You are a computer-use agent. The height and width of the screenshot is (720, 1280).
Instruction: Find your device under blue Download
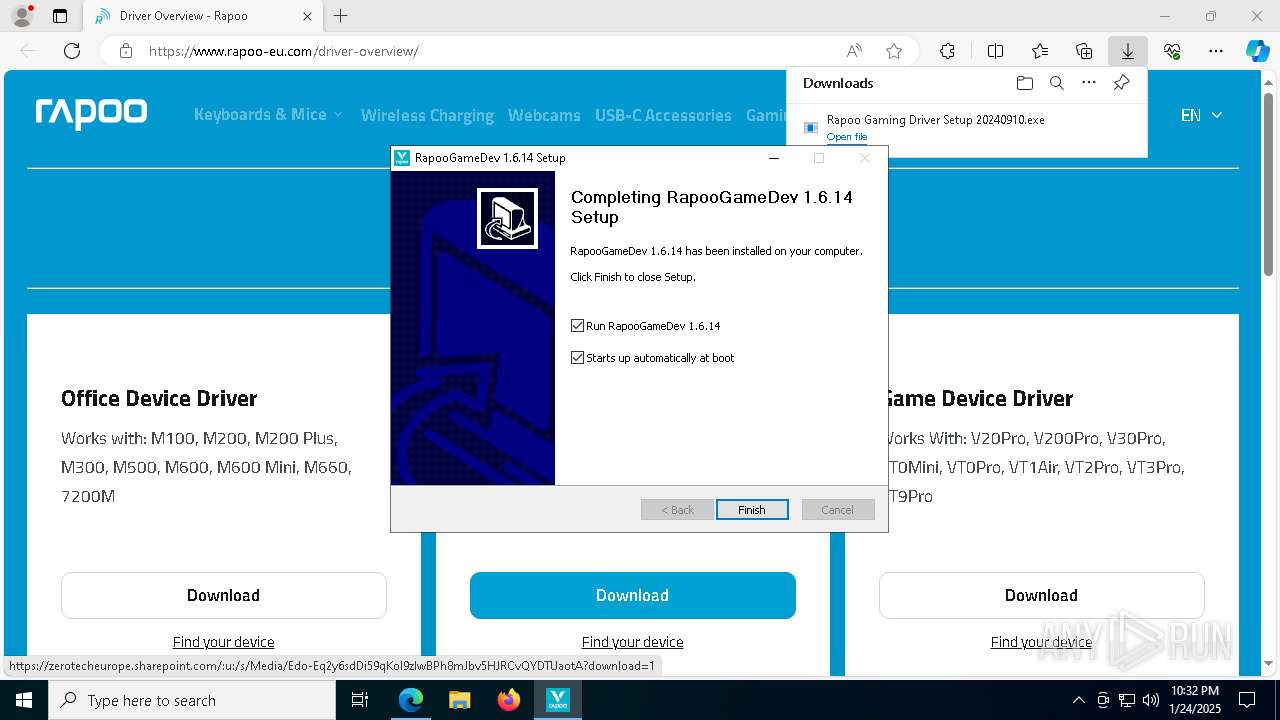click(x=633, y=642)
